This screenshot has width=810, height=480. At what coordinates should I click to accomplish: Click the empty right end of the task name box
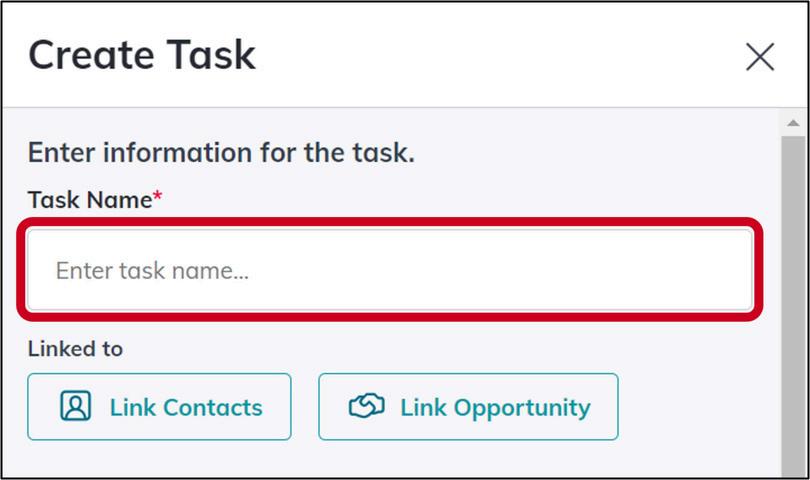(x=690, y=271)
